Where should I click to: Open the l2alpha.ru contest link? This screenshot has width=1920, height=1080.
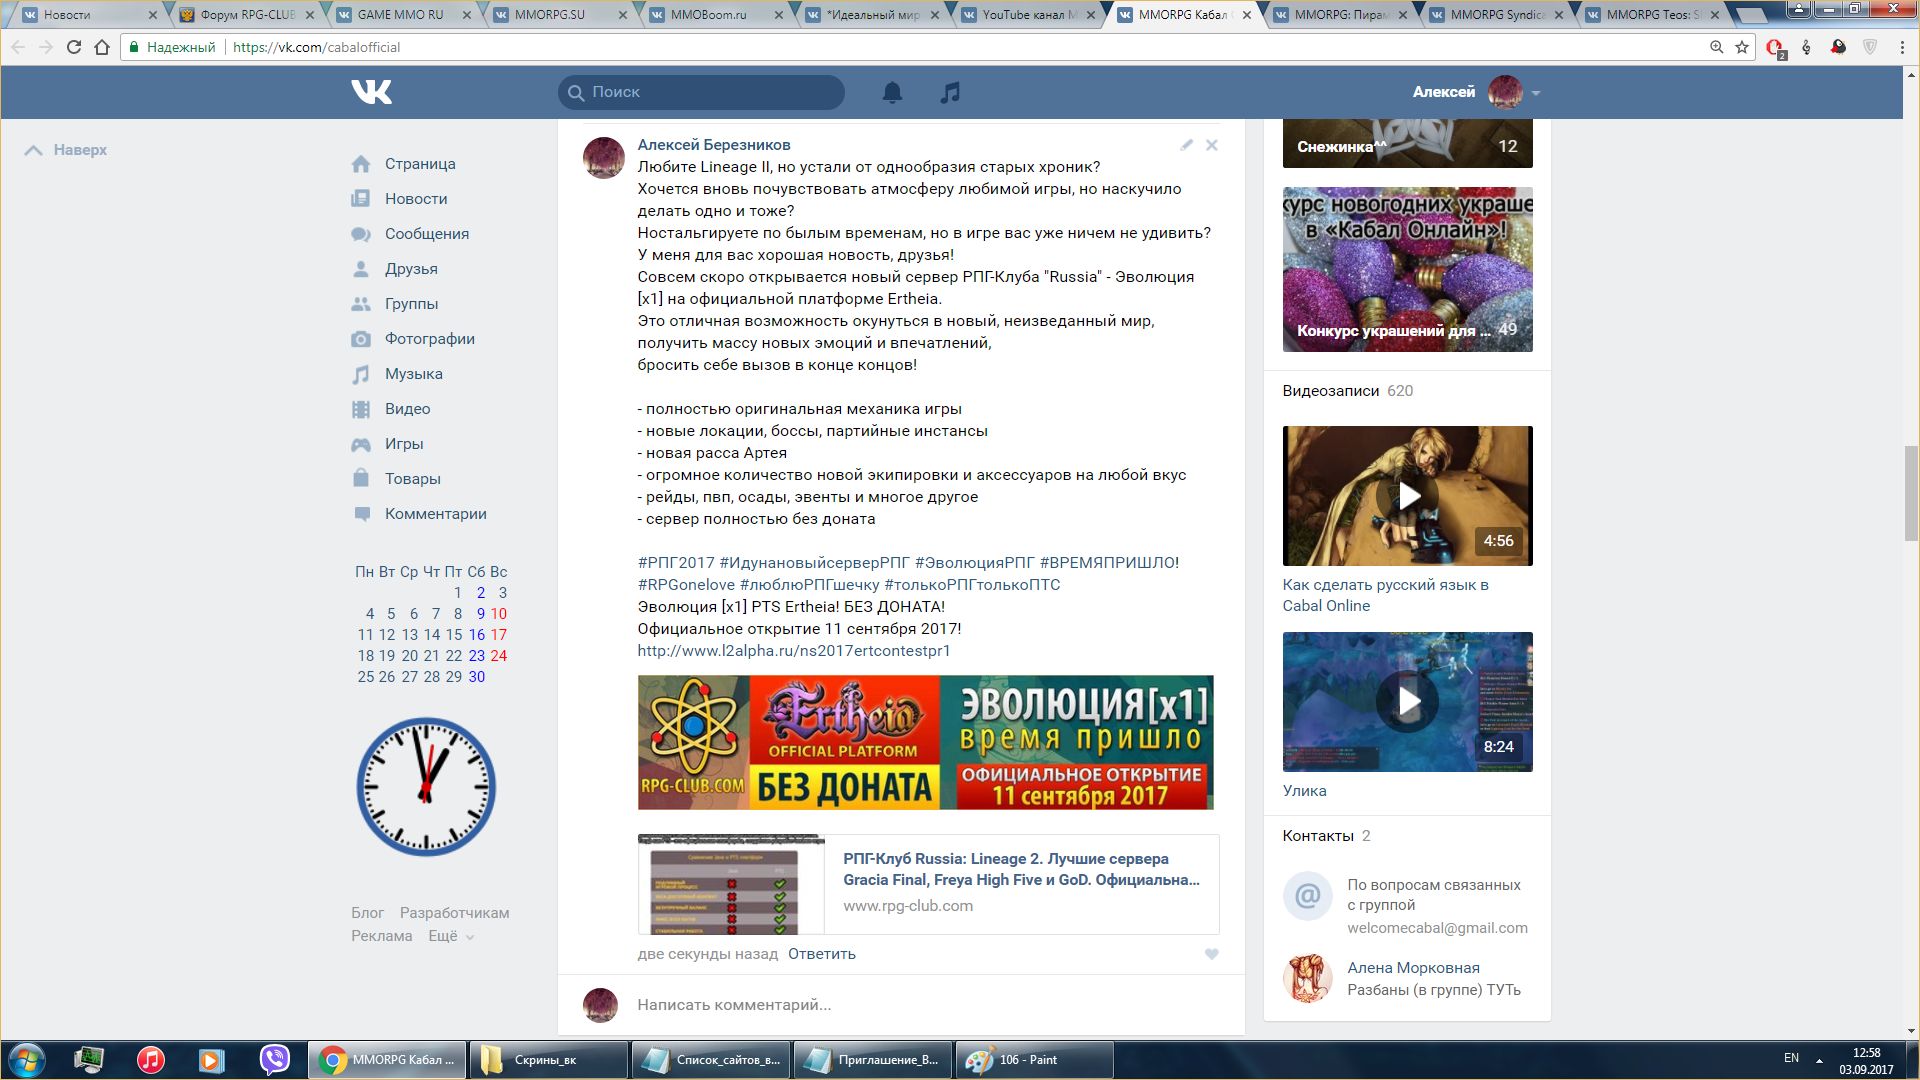pos(794,651)
